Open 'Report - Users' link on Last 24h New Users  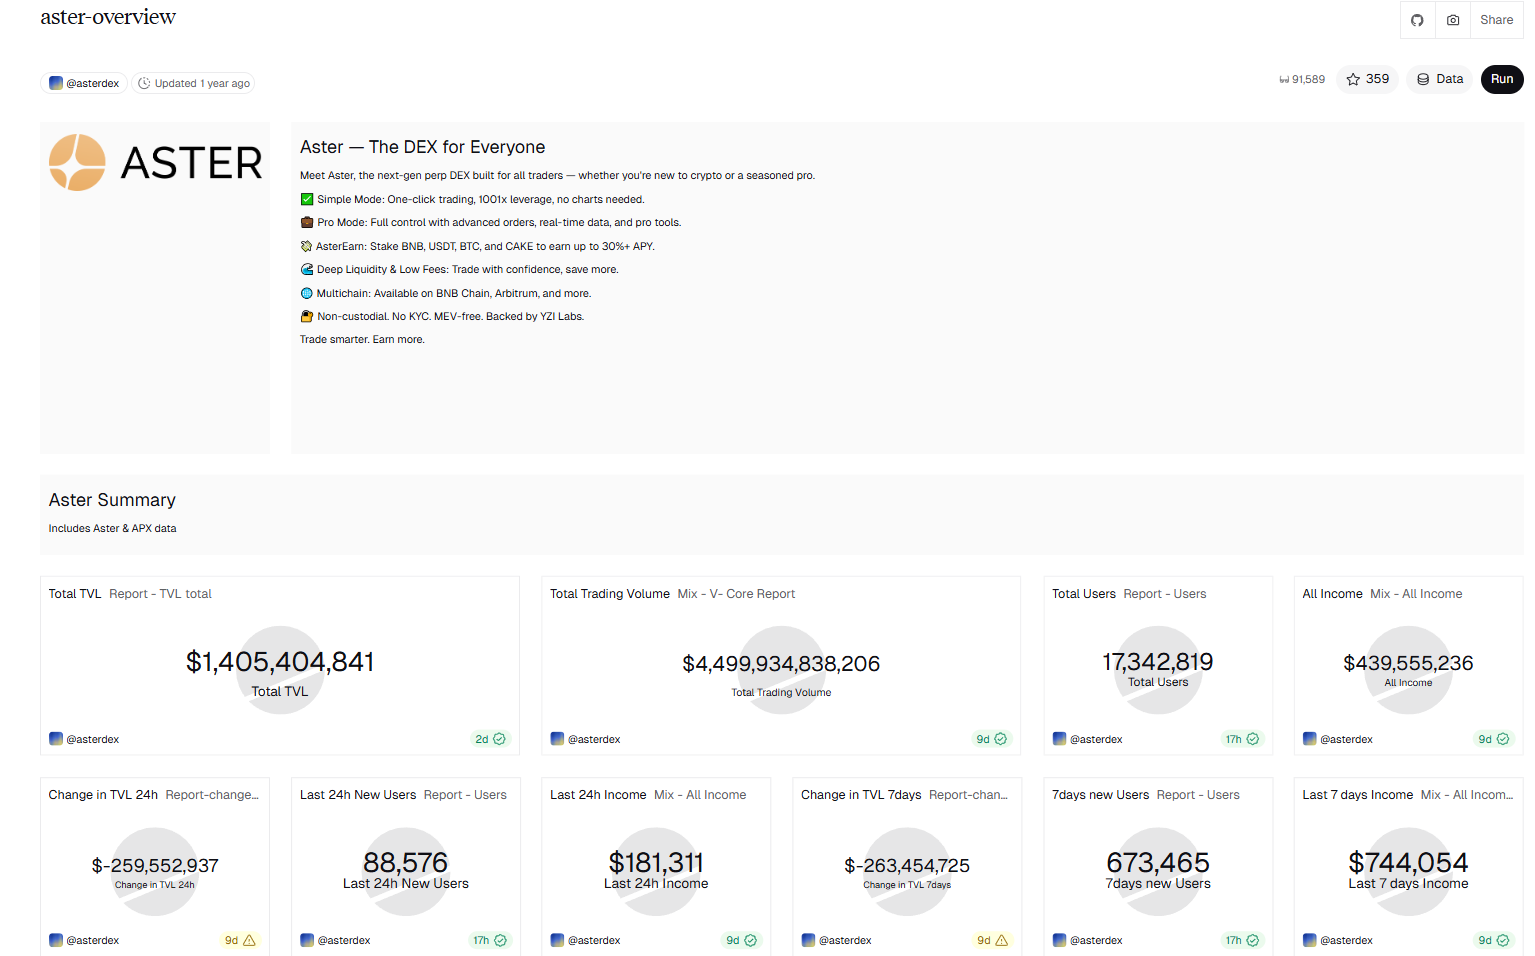(x=465, y=795)
